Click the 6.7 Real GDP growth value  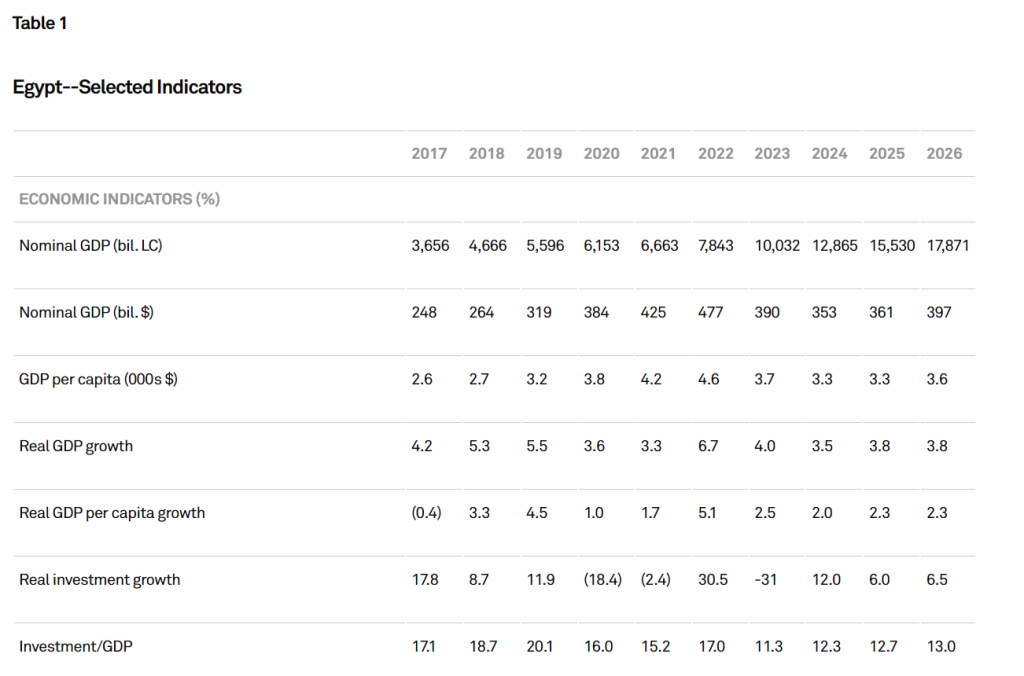coord(709,446)
